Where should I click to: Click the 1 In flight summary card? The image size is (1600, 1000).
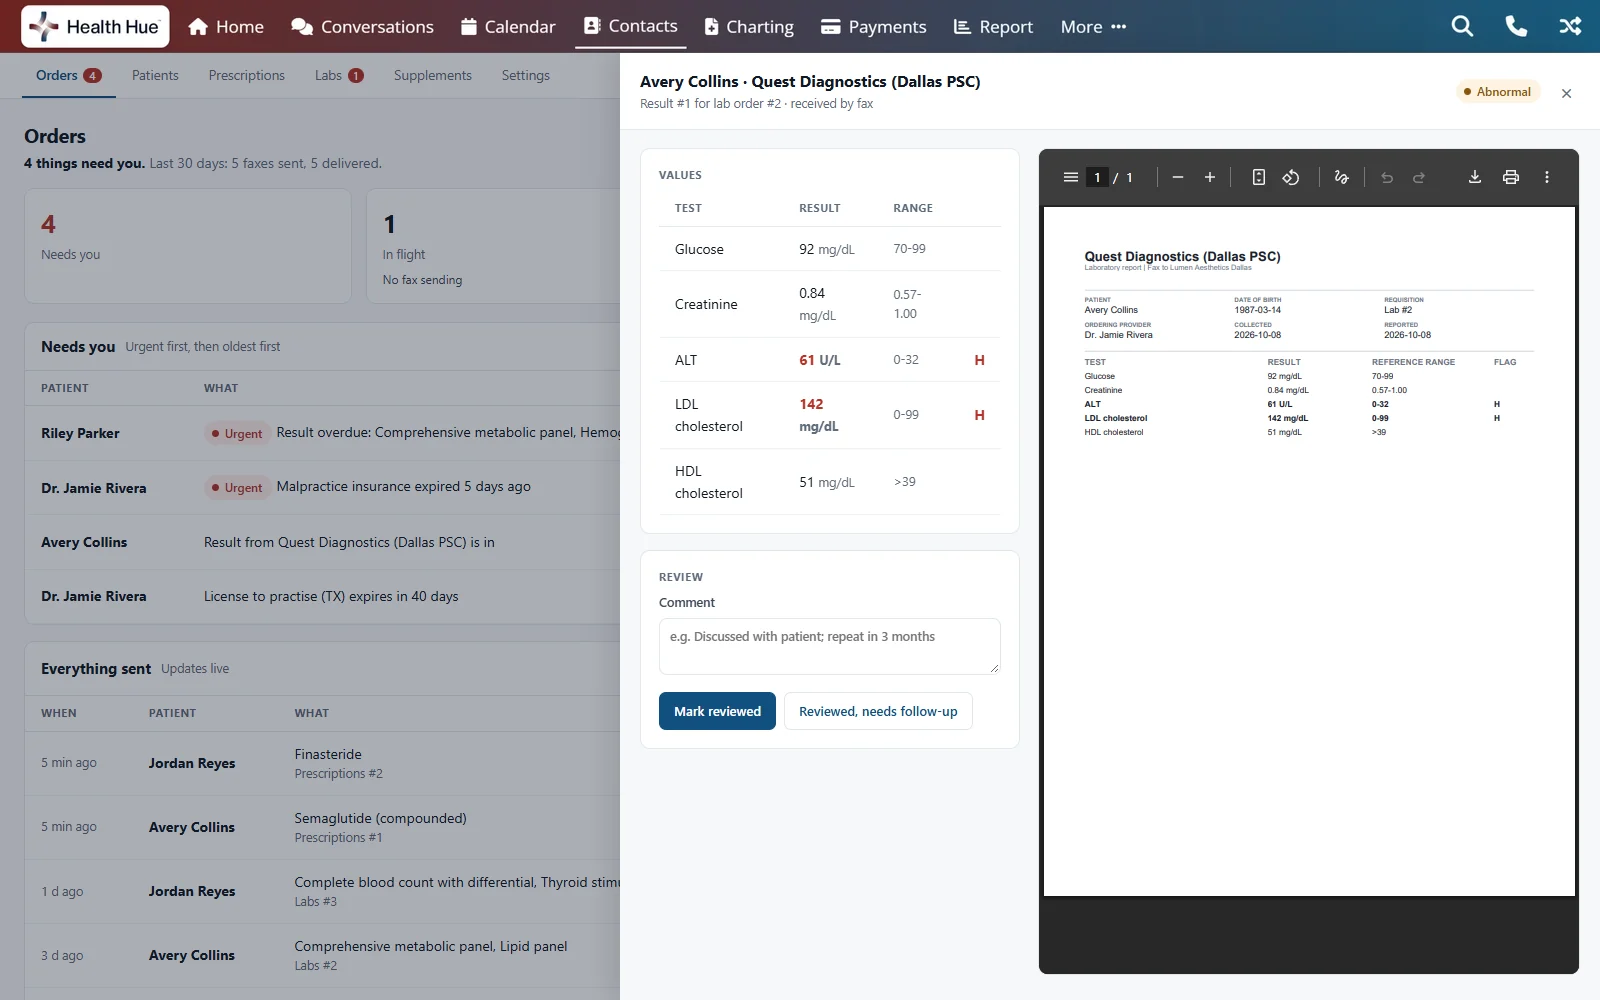pyautogui.click(x=494, y=246)
